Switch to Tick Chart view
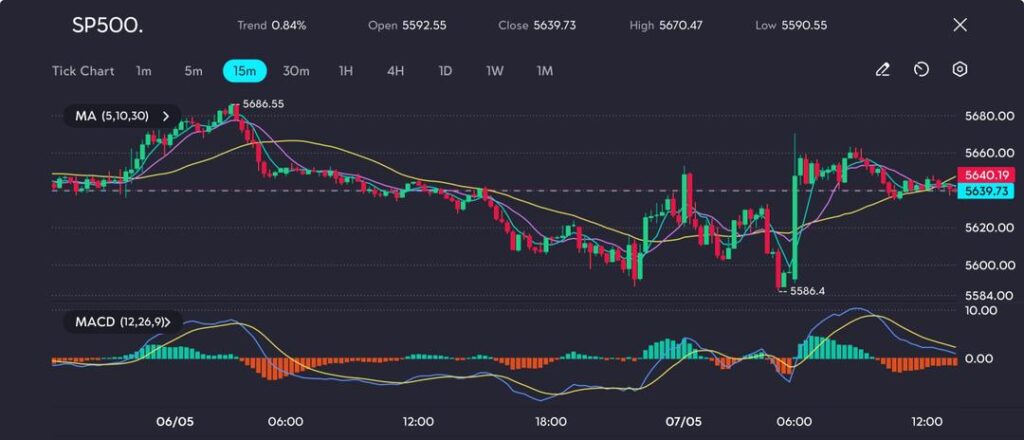Screen dimensions: 1024x440 click(83, 71)
